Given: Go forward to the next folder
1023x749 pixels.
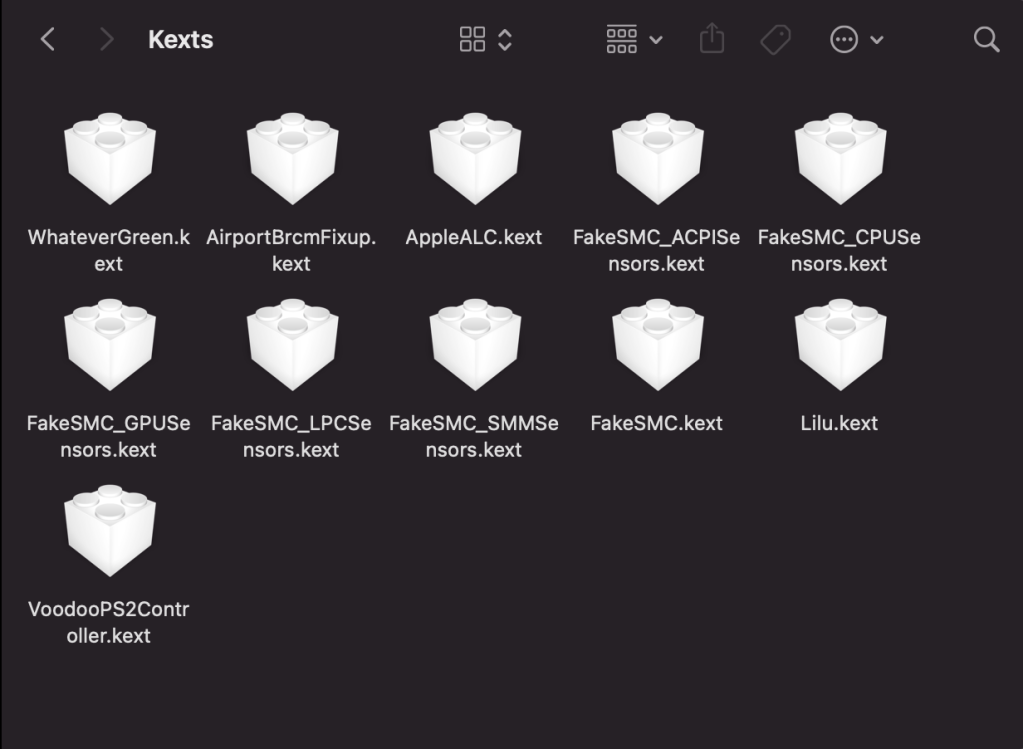Looking at the screenshot, I should tap(106, 40).
